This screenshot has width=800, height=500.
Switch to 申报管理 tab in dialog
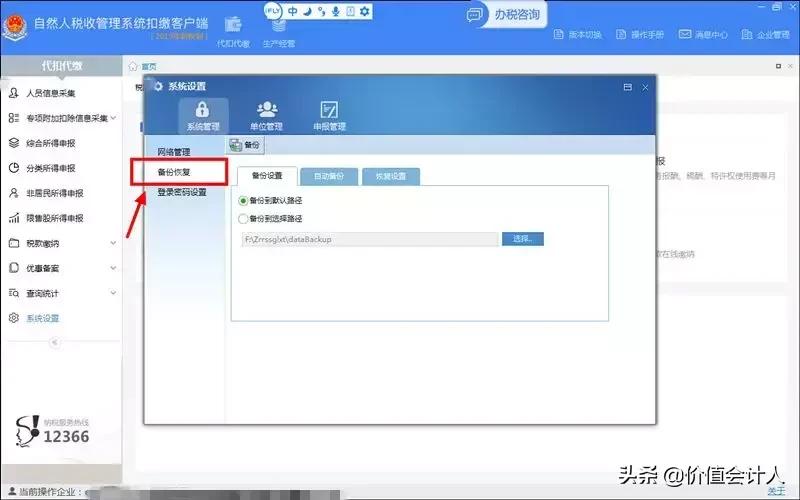(329, 116)
